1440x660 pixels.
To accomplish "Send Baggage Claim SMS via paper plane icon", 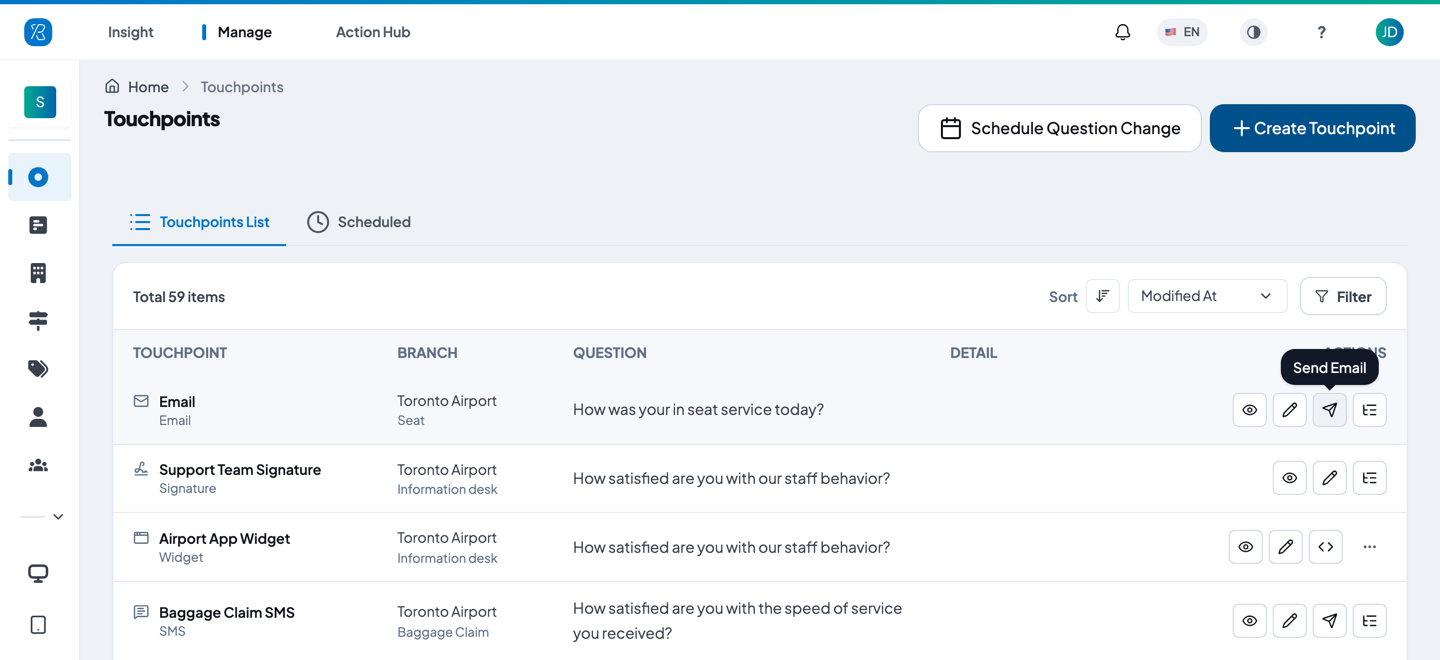I will point(1330,621).
